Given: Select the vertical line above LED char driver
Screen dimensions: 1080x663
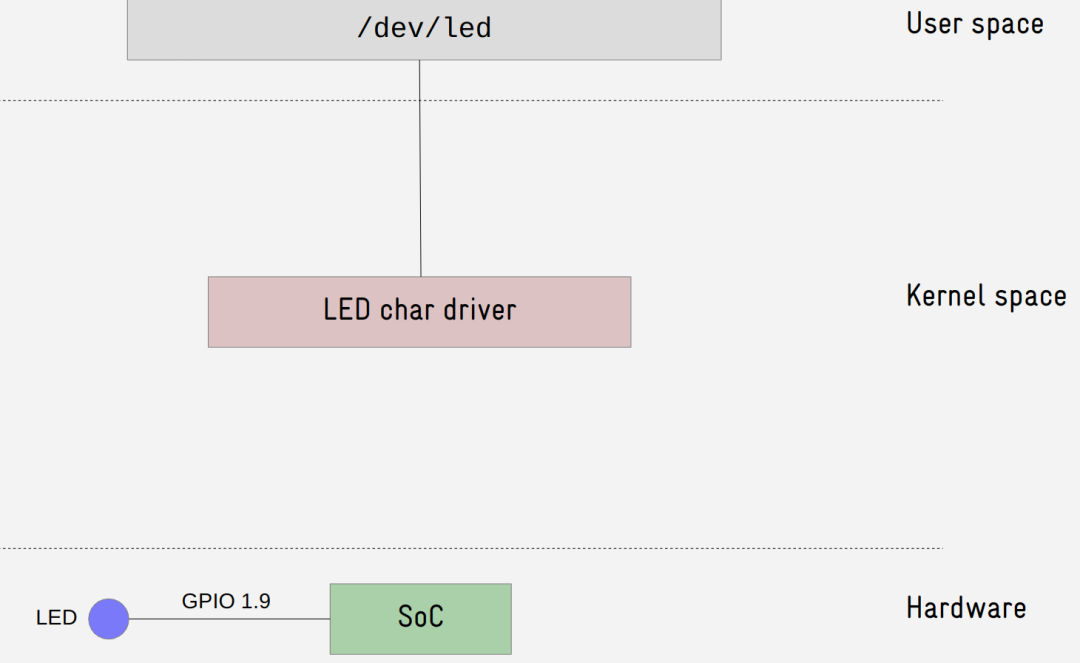Looking at the screenshot, I should point(420,168).
